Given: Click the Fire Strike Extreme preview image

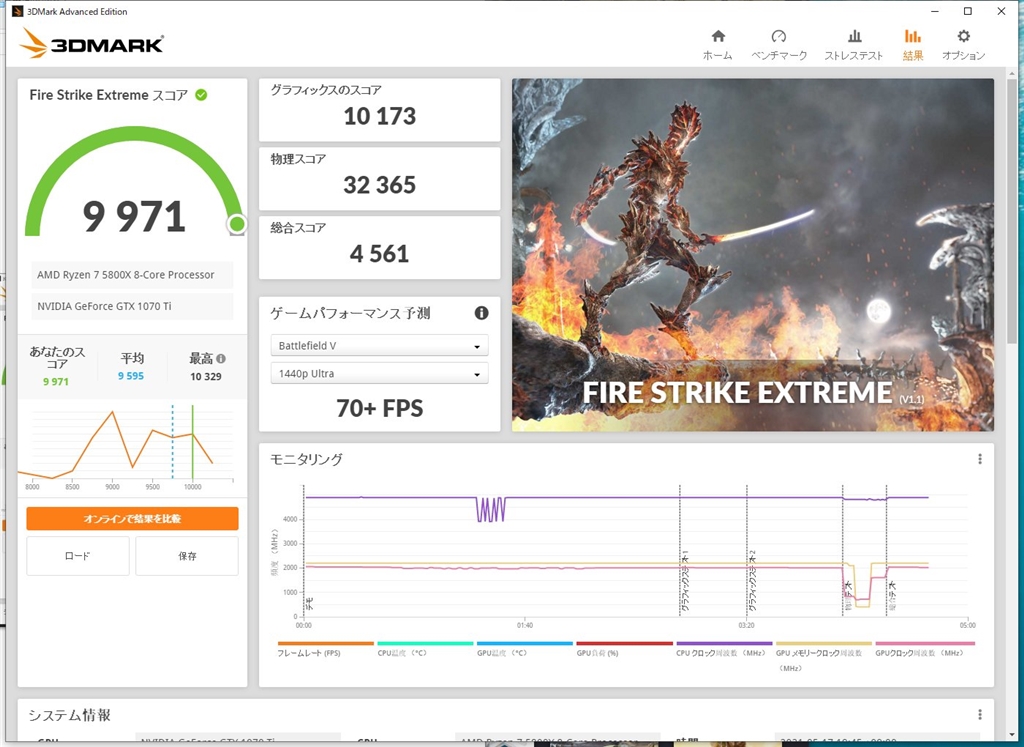Looking at the screenshot, I should (x=752, y=255).
